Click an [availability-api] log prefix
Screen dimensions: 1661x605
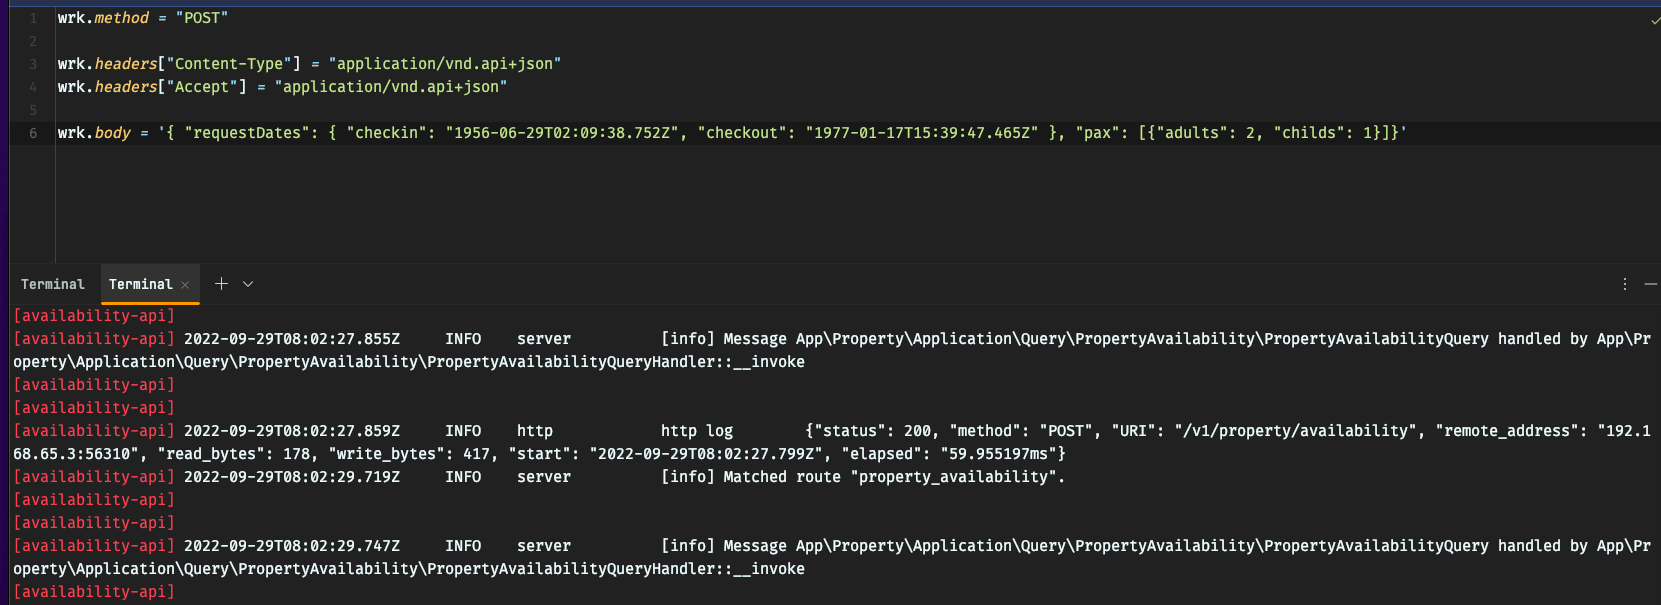93,315
